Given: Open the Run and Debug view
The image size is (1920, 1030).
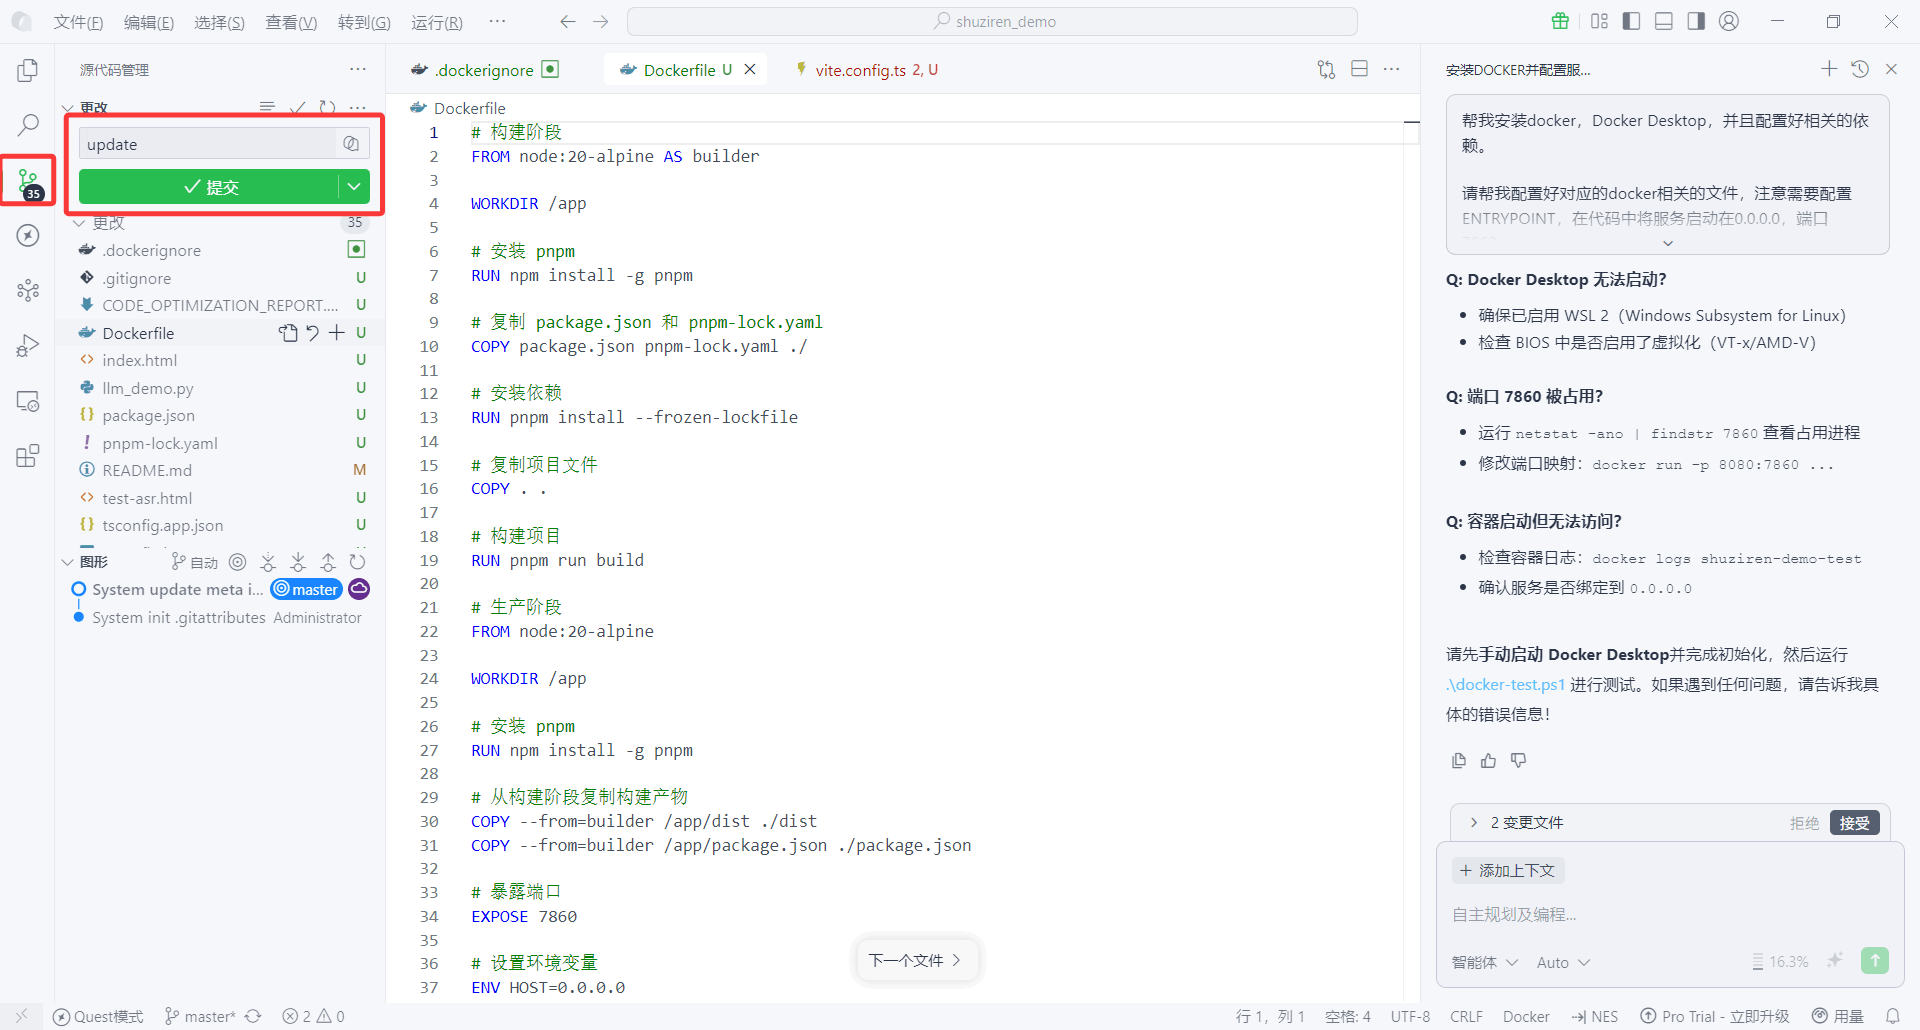Looking at the screenshot, I should click(x=28, y=346).
